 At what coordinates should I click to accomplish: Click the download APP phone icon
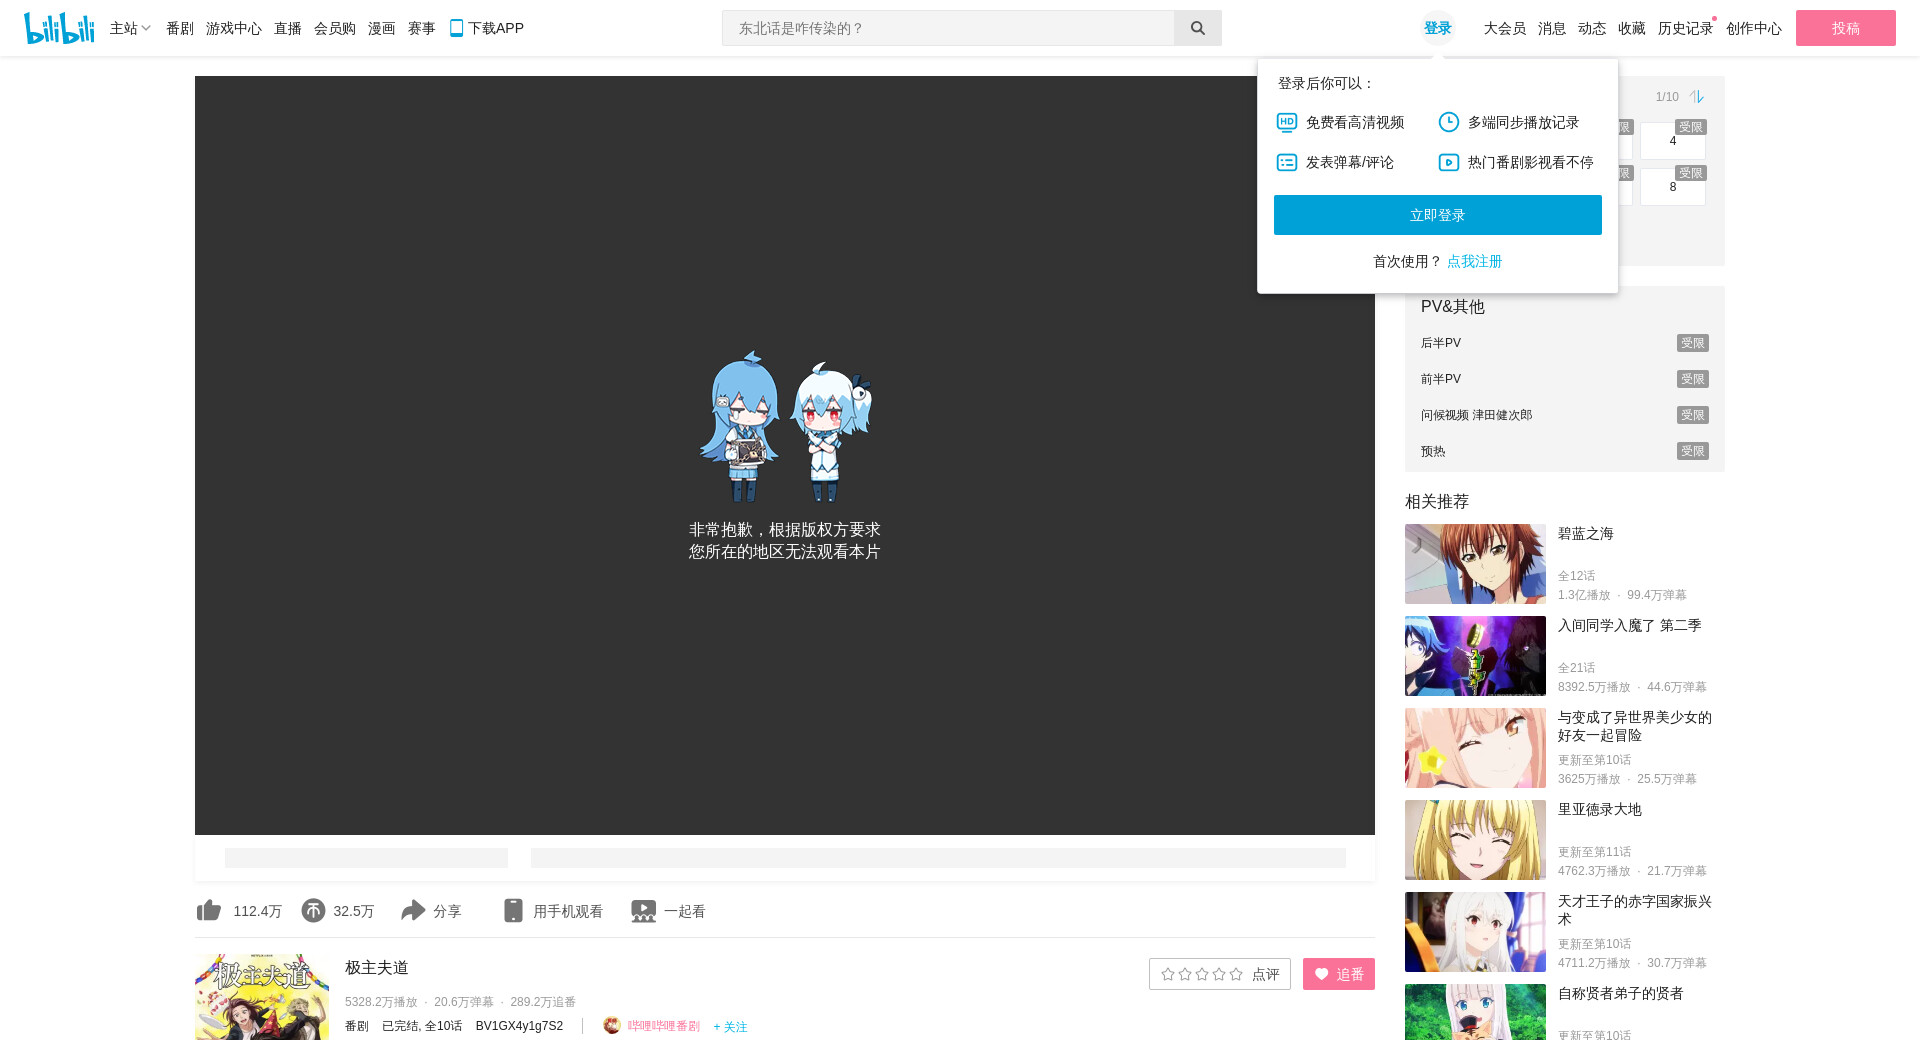click(456, 28)
